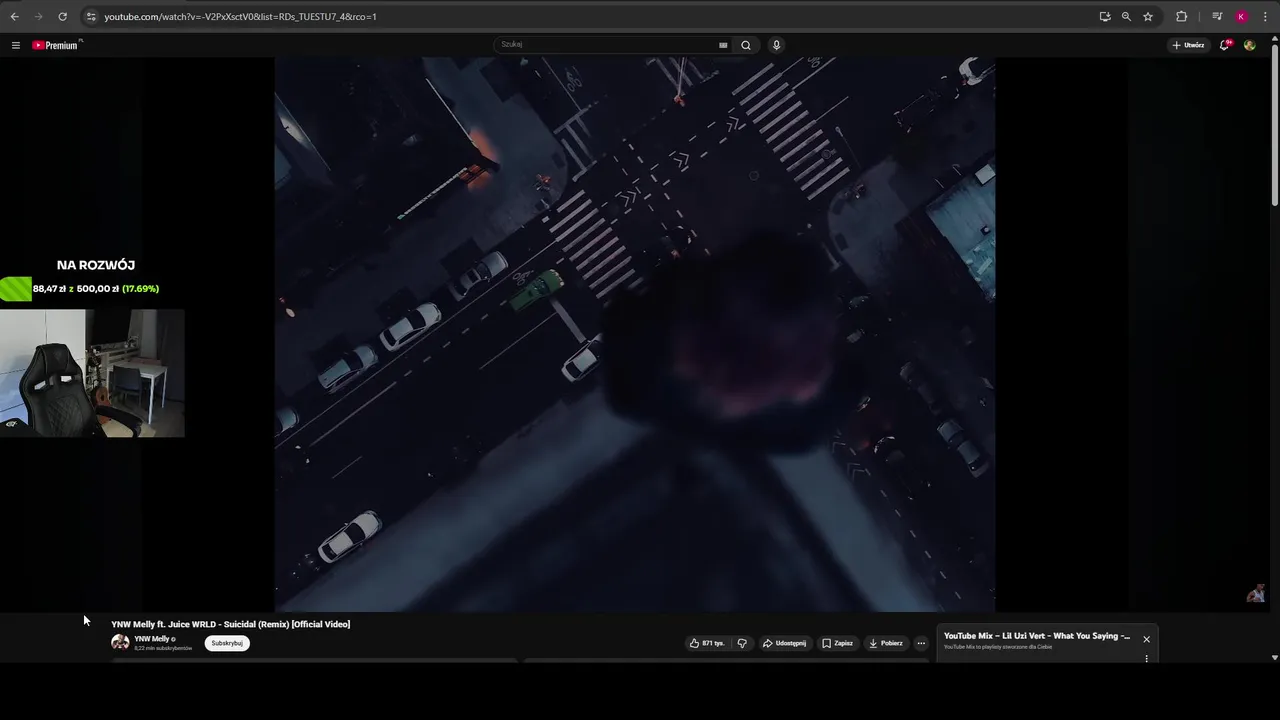Open the YouTube Mix playlist title

coord(1037,636)
